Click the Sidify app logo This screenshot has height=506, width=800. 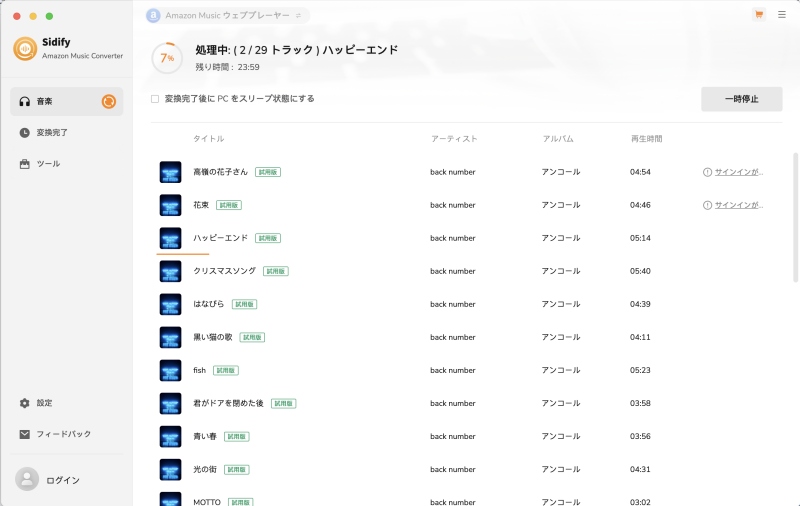point(25,48)
